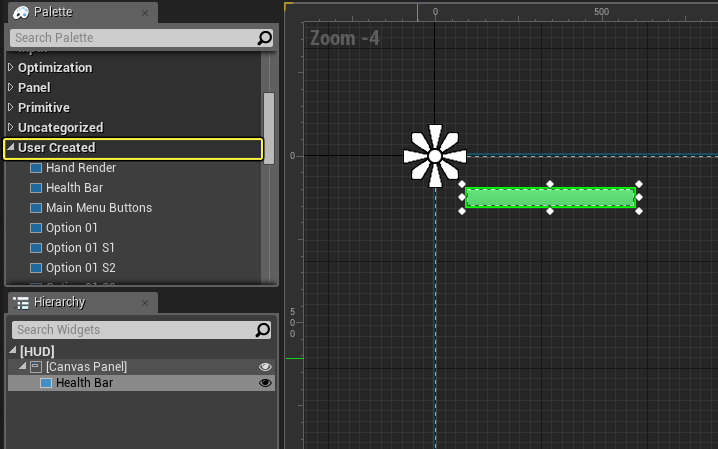Click the Search Widgets magnifier icon
The height and width of the screenshot is (449, 718).
pos(263,330)
